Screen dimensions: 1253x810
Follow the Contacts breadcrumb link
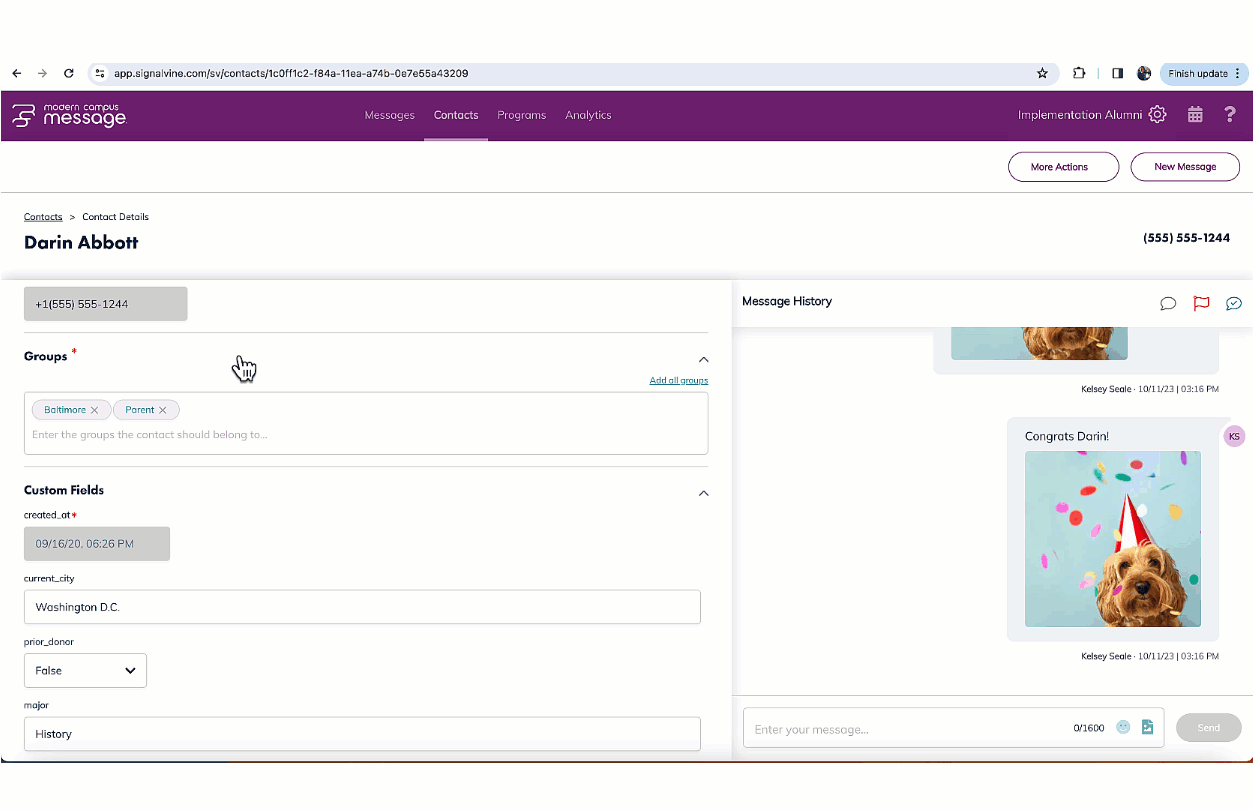(x=43, y=217)
